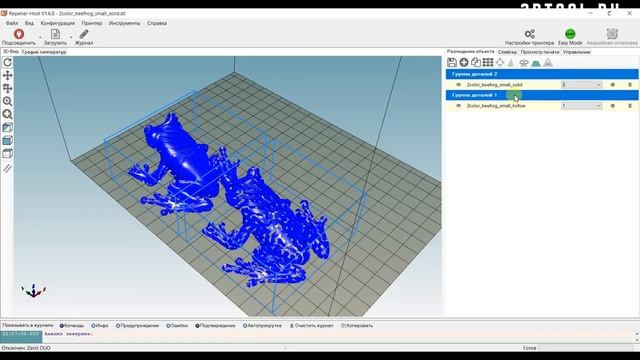Viewport: 640px width, 360px height.
Task: Click the green Cut objects icon
Action: click(536, 62)
